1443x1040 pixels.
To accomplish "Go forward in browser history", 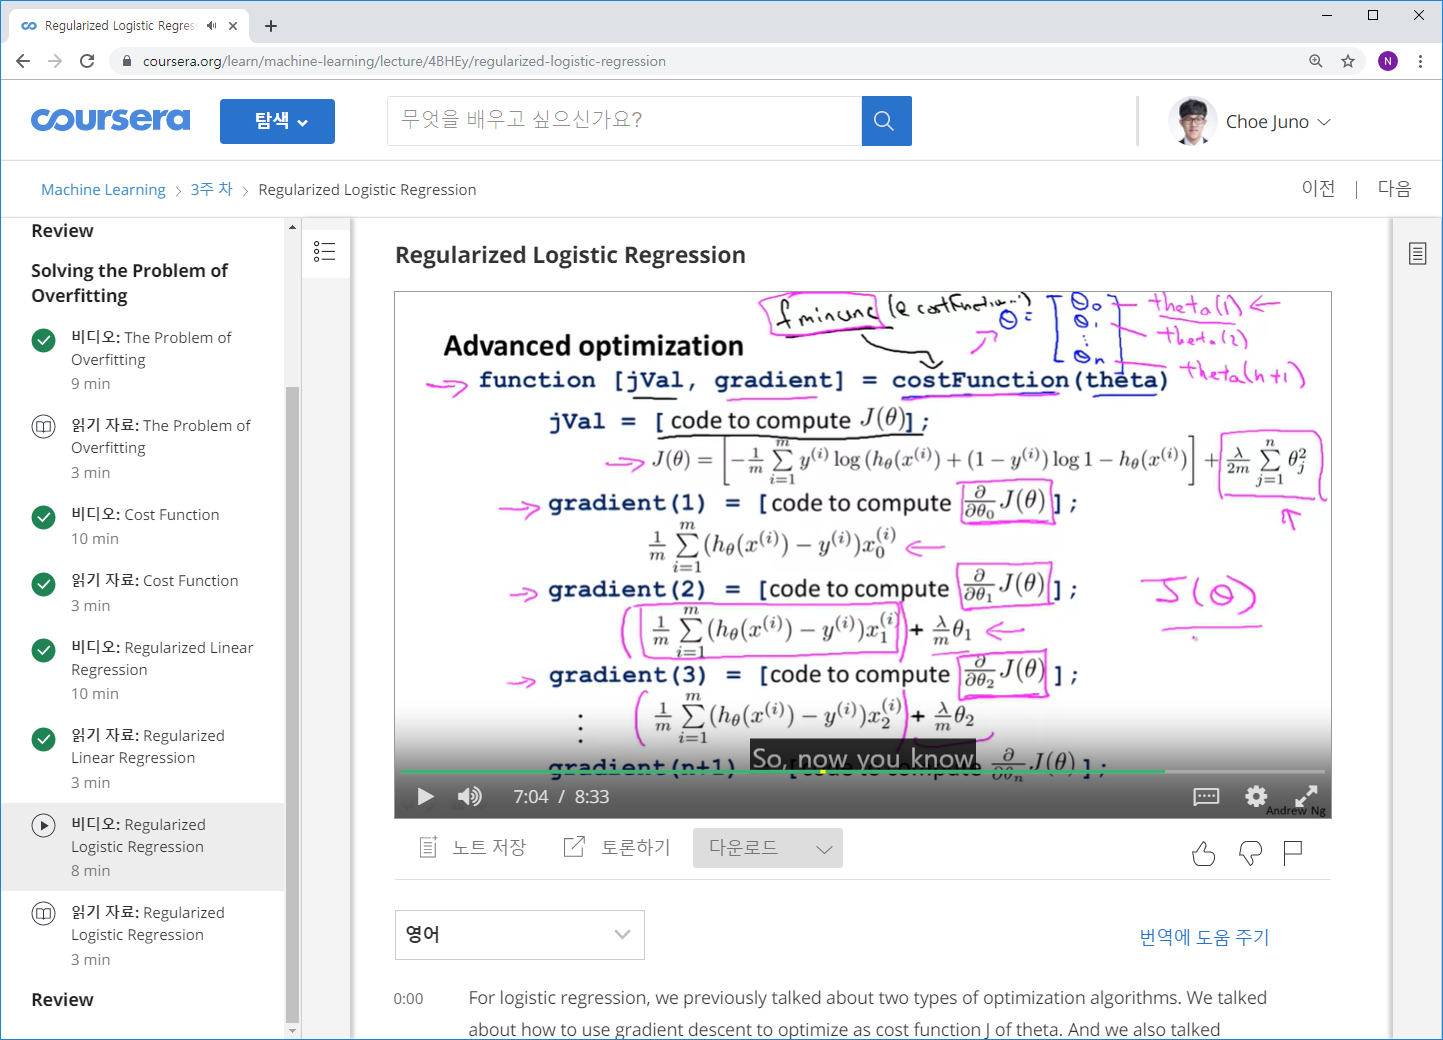I will [55, 61].
